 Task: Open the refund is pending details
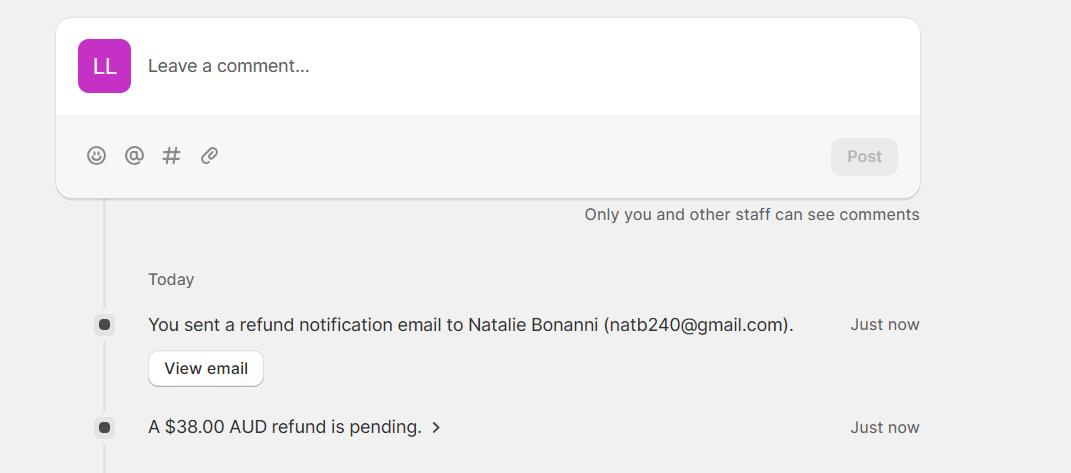point(285,427)
